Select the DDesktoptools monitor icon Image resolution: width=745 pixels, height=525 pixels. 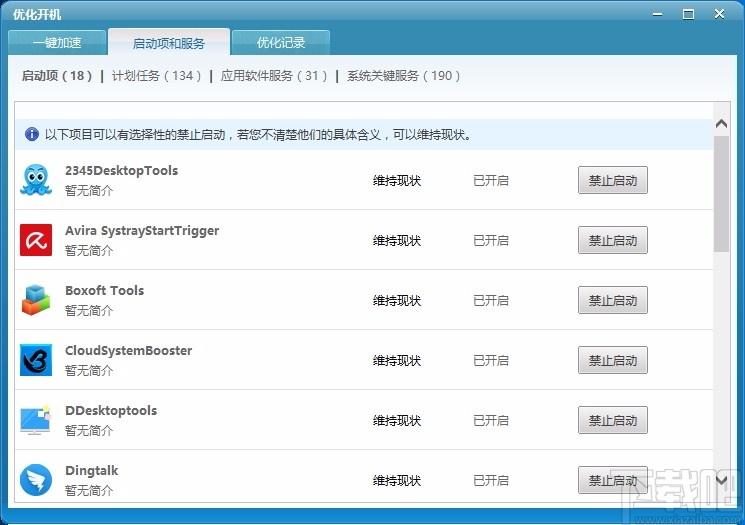pyautogui.click(x=36, y=420)
